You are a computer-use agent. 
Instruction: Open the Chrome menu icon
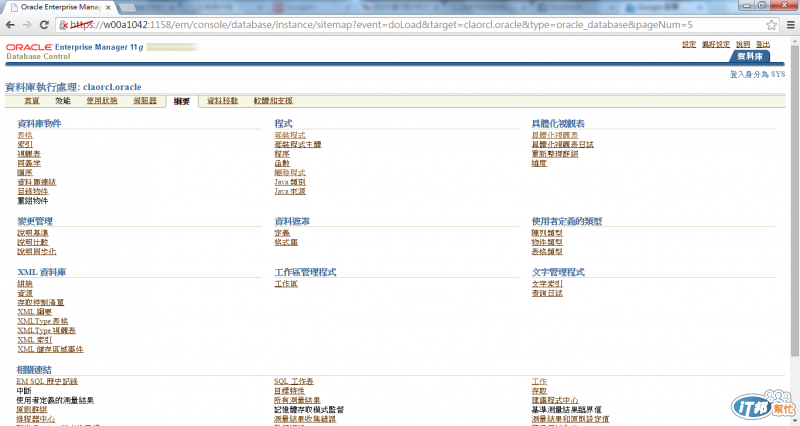point(790,24)
